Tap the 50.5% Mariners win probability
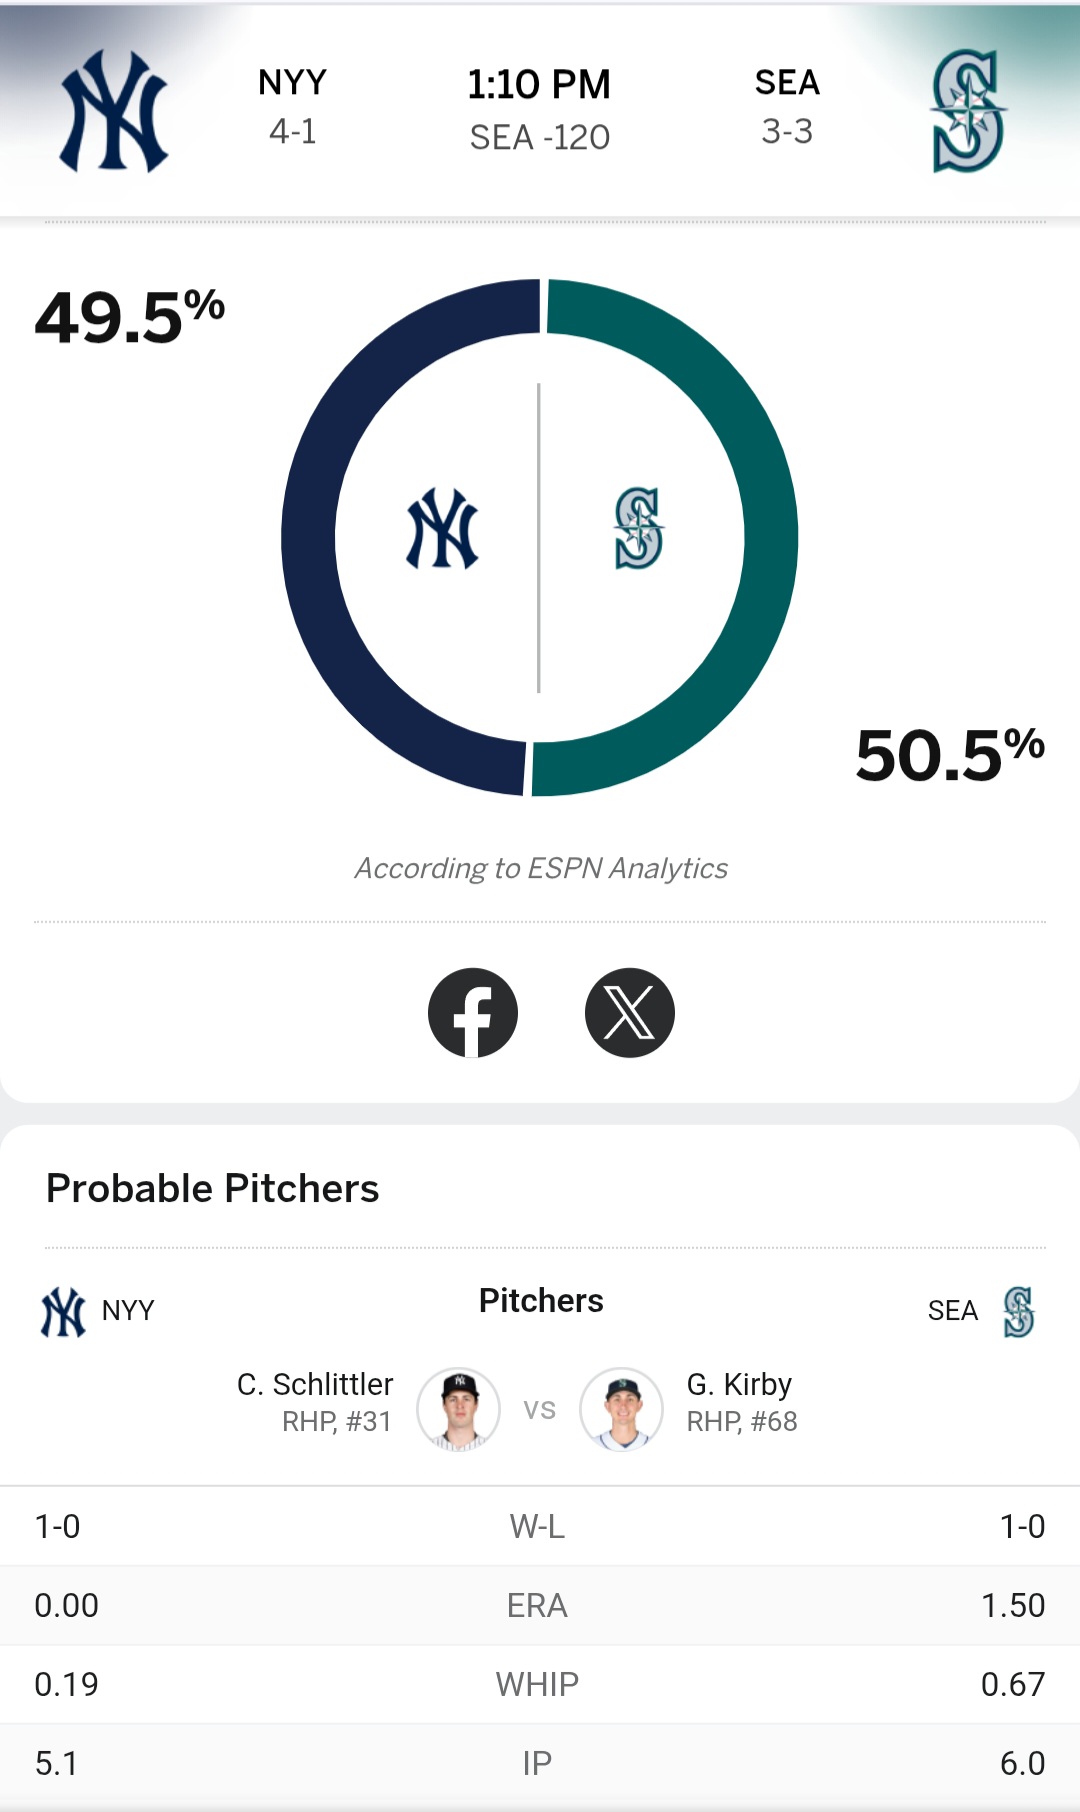The image size is (1080, 1812). click(949, 755)
